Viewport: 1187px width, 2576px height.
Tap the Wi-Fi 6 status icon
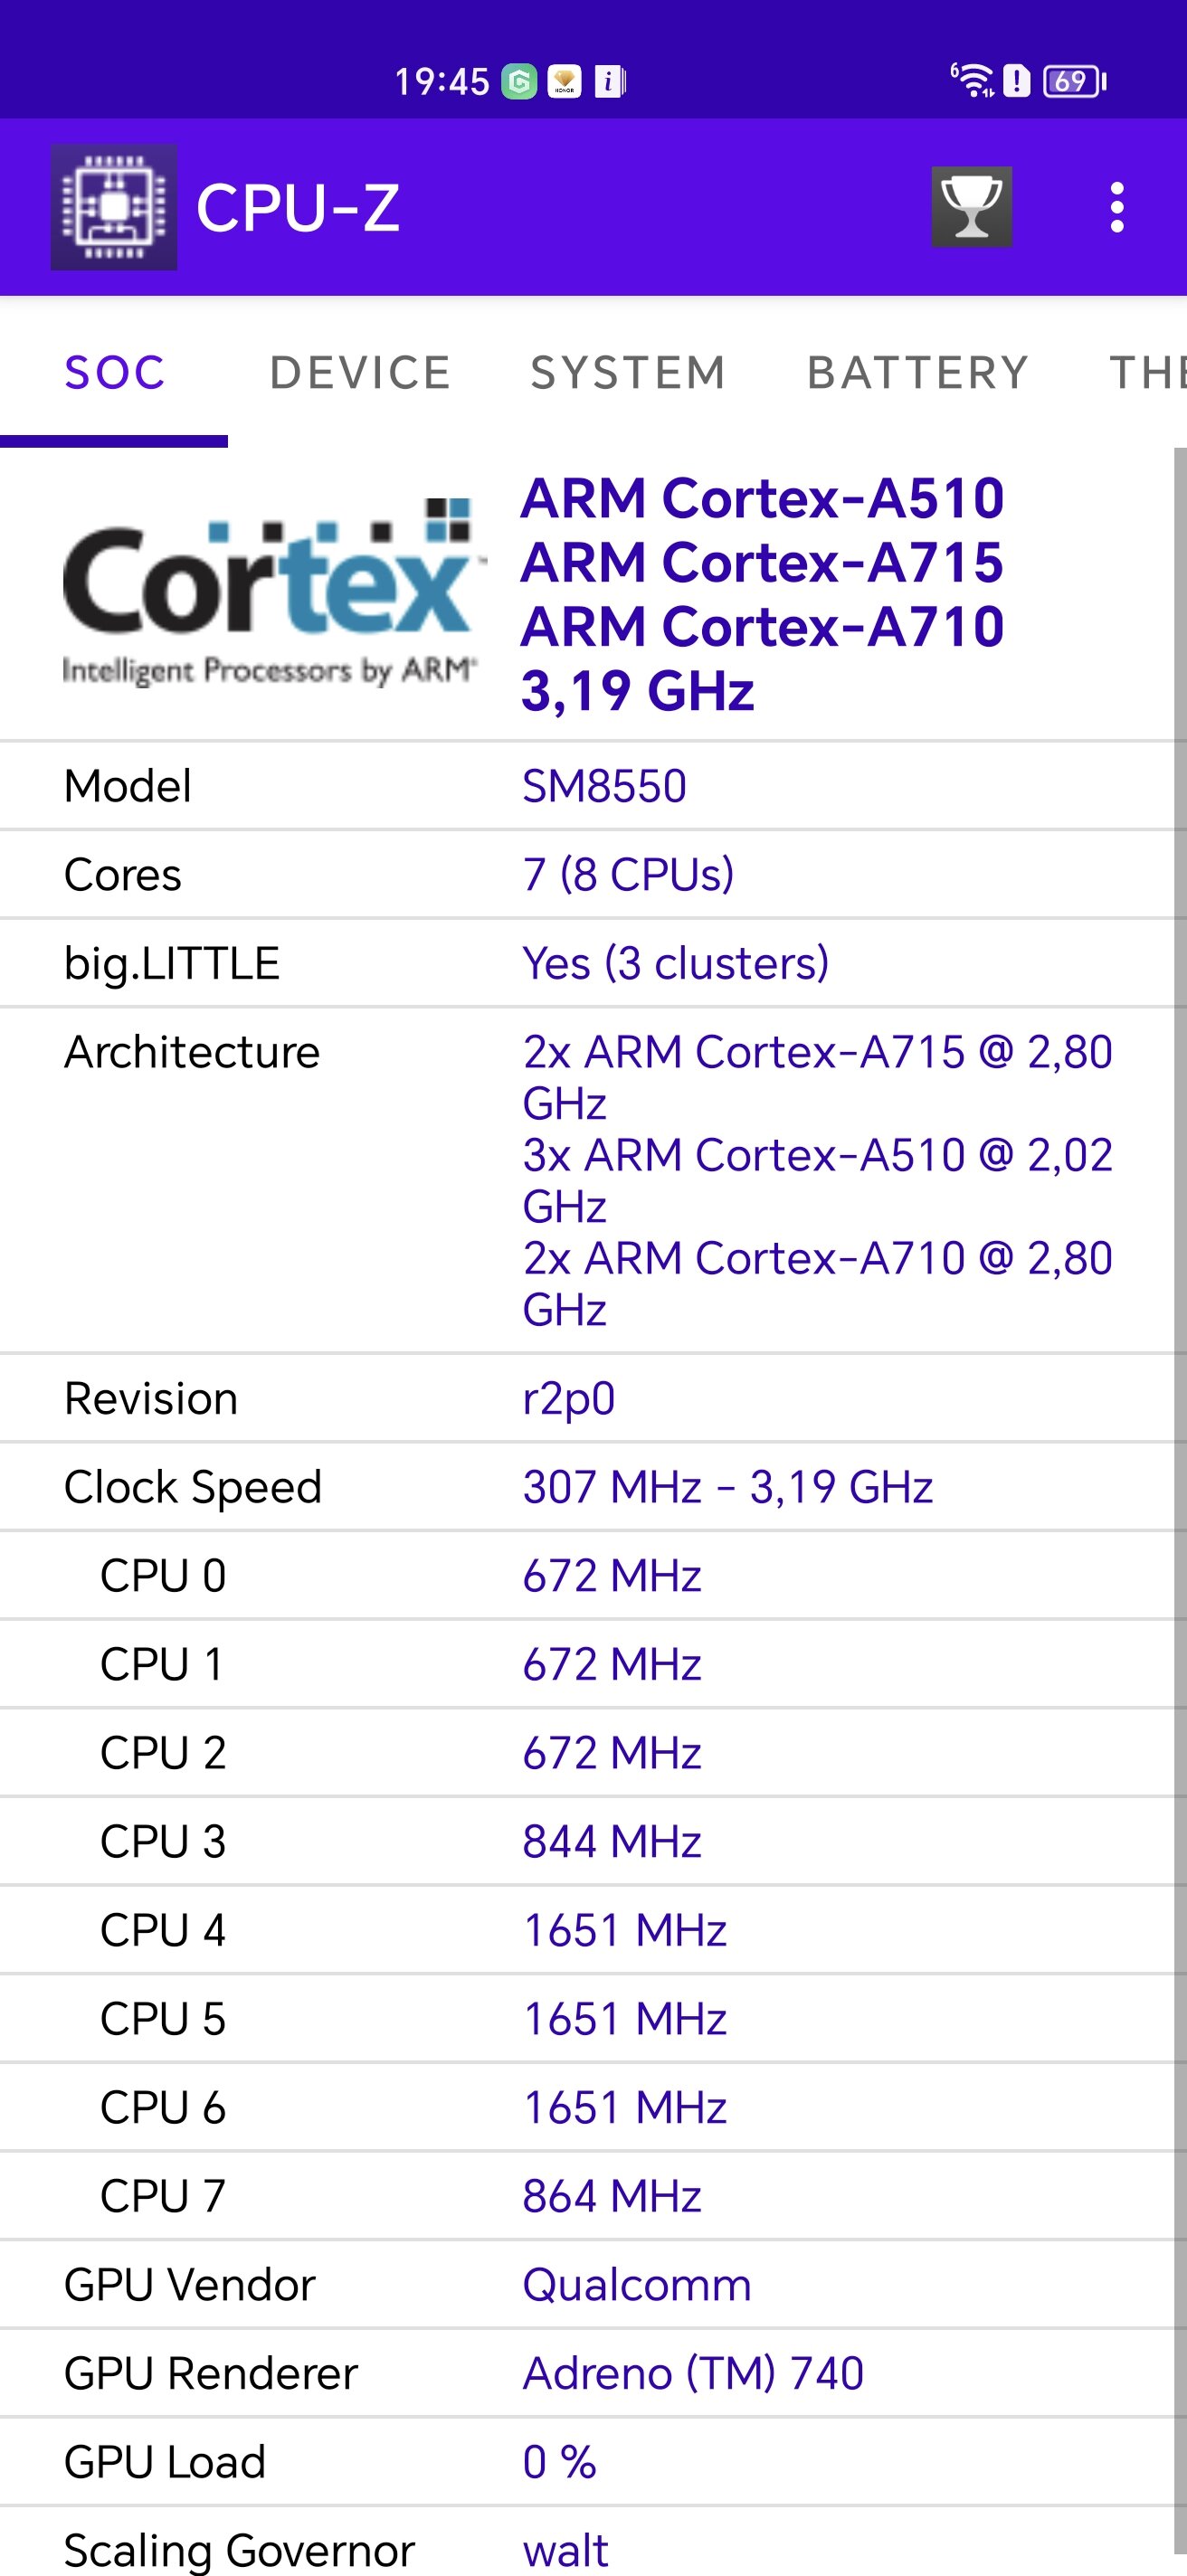[971, 80]
